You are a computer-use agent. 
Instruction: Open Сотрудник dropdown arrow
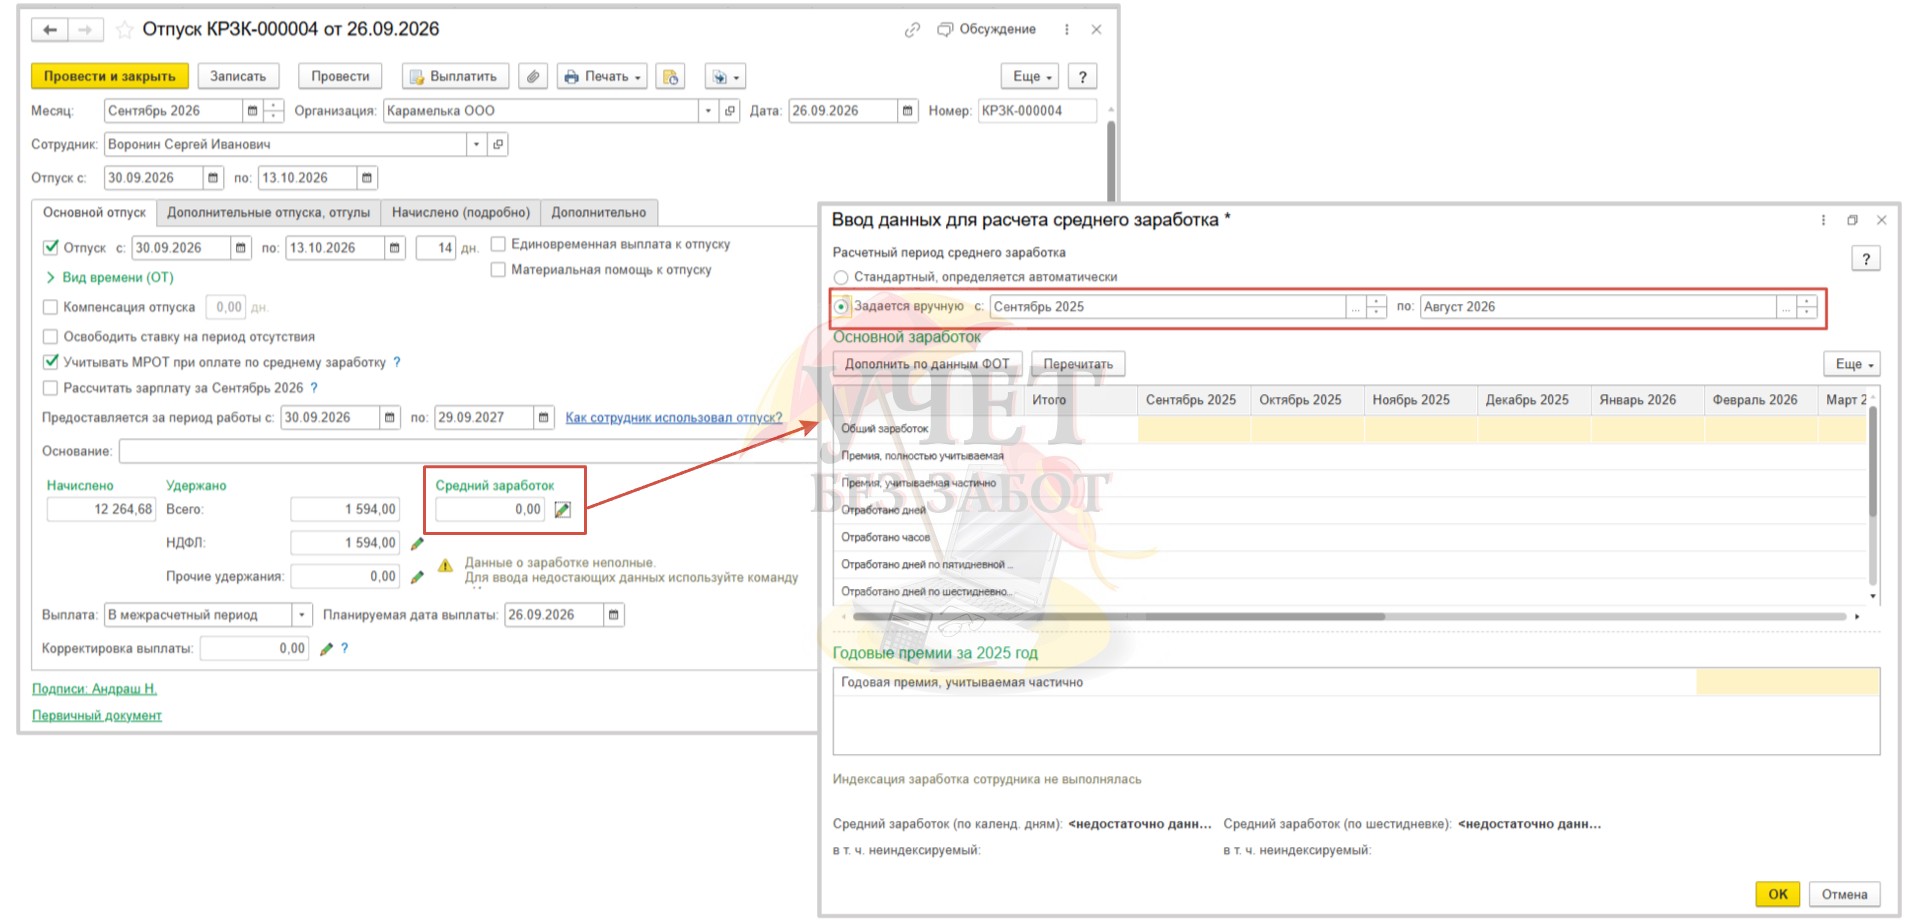pos(476,144)
